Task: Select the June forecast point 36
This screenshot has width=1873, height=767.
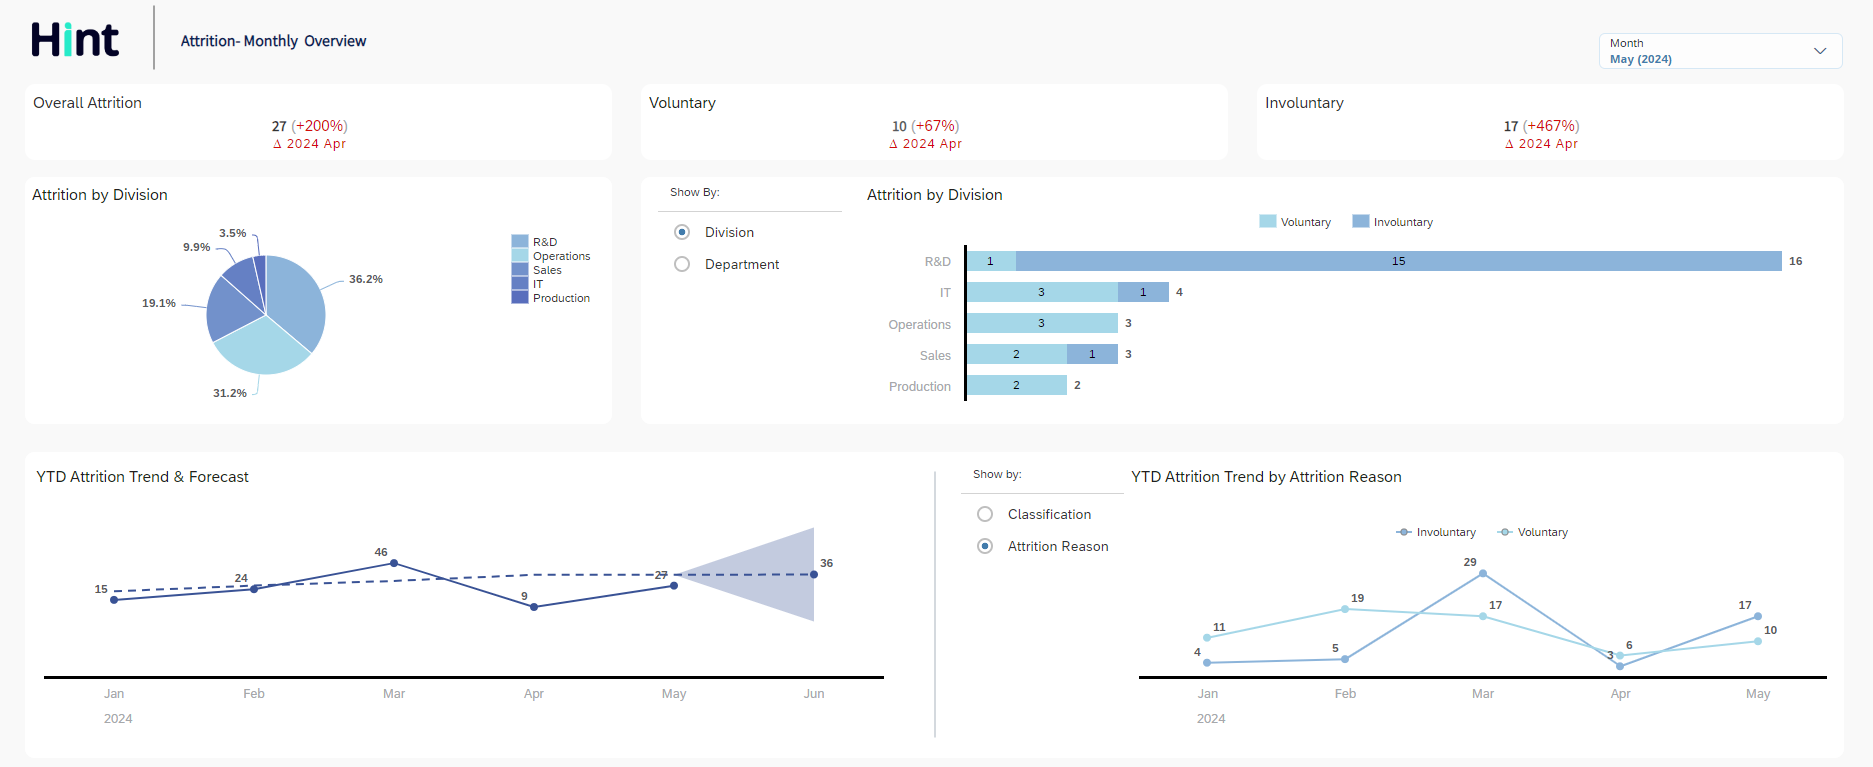Action: [x=814, y=575]
